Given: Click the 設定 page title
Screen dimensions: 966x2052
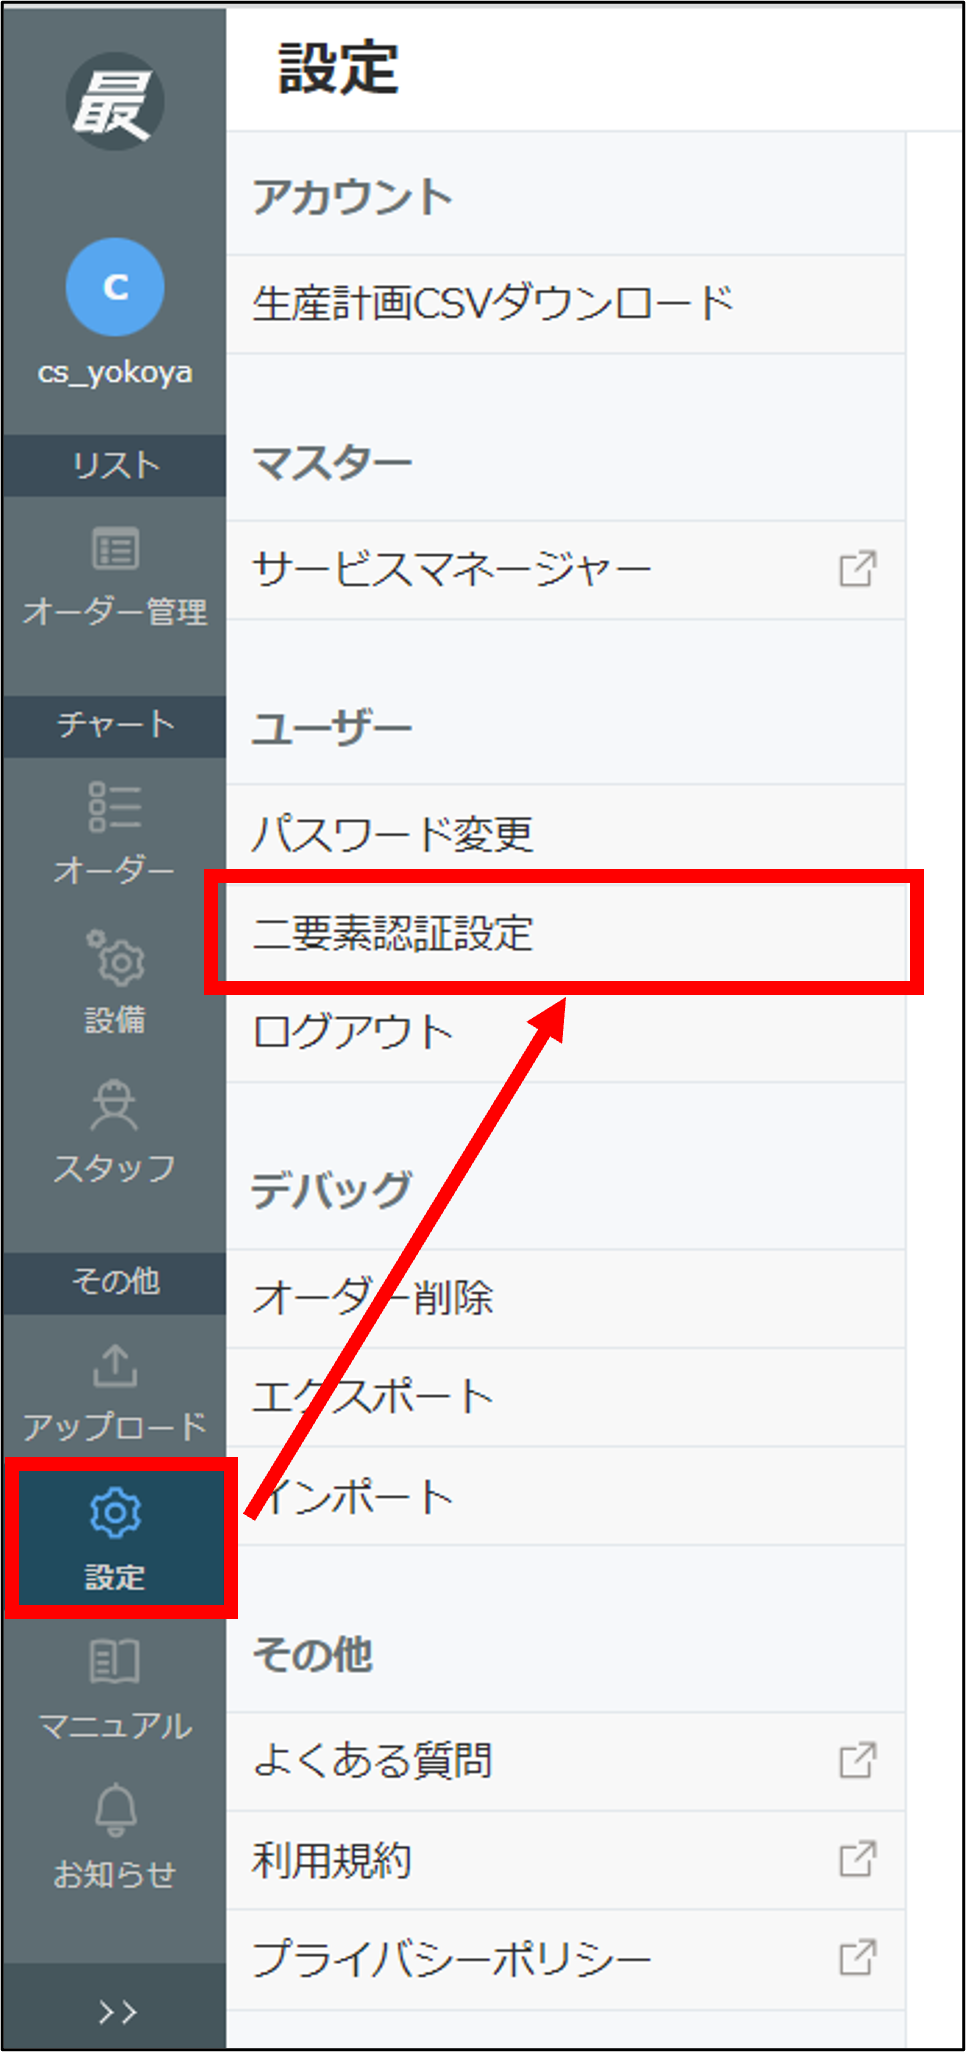Looking at the screenshot, I should 339,68.
